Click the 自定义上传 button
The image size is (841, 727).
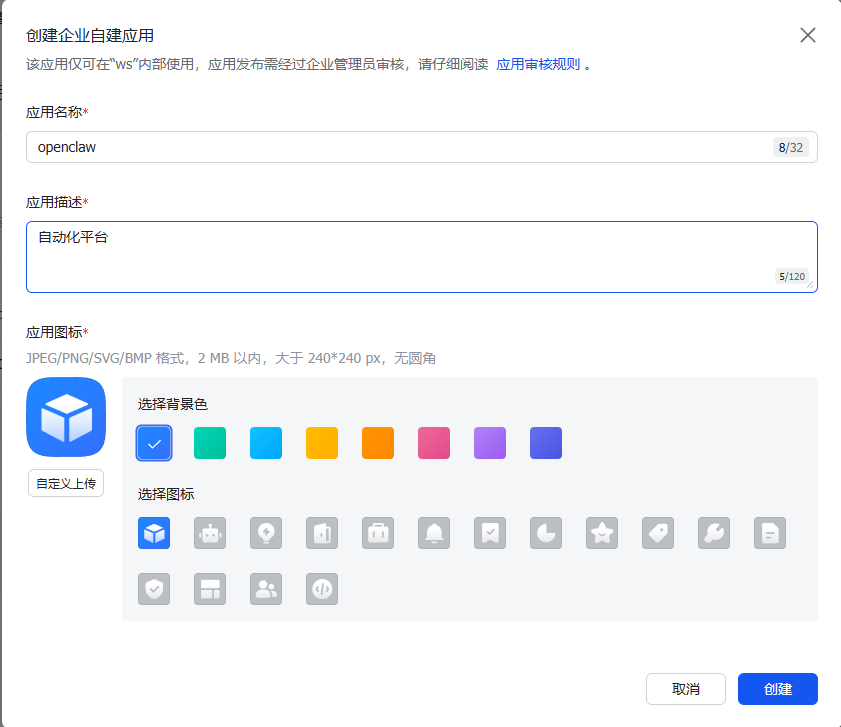66,483
